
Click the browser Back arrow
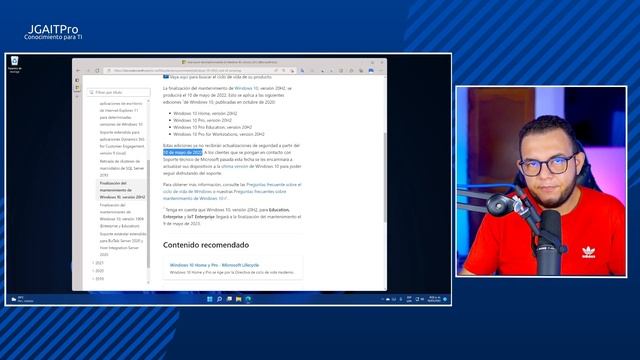click(x=78, y=71)
